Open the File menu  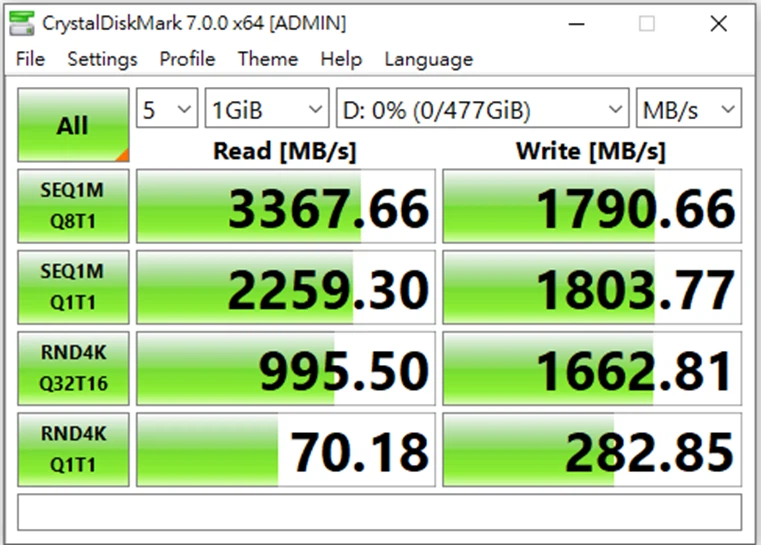(x=30, y=59)
